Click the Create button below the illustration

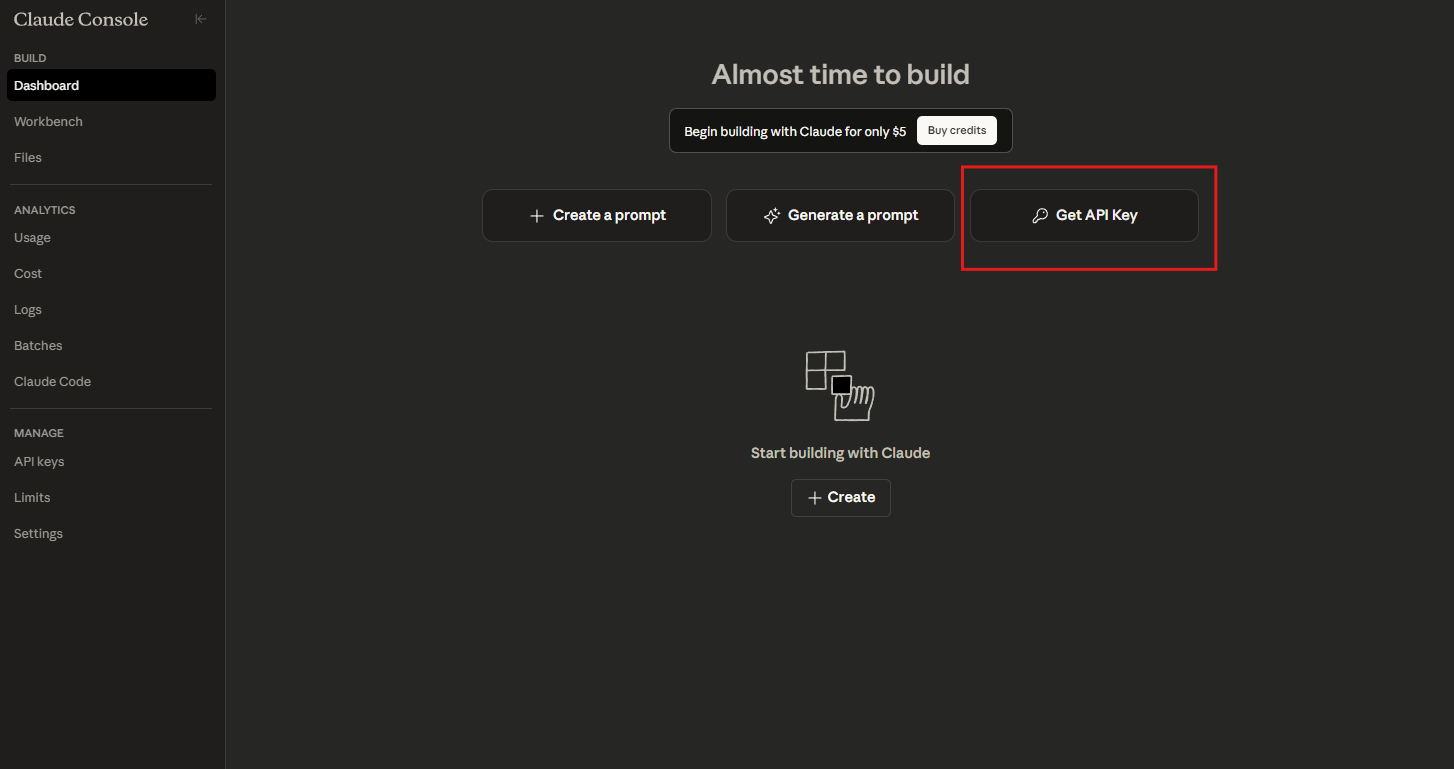841,498
